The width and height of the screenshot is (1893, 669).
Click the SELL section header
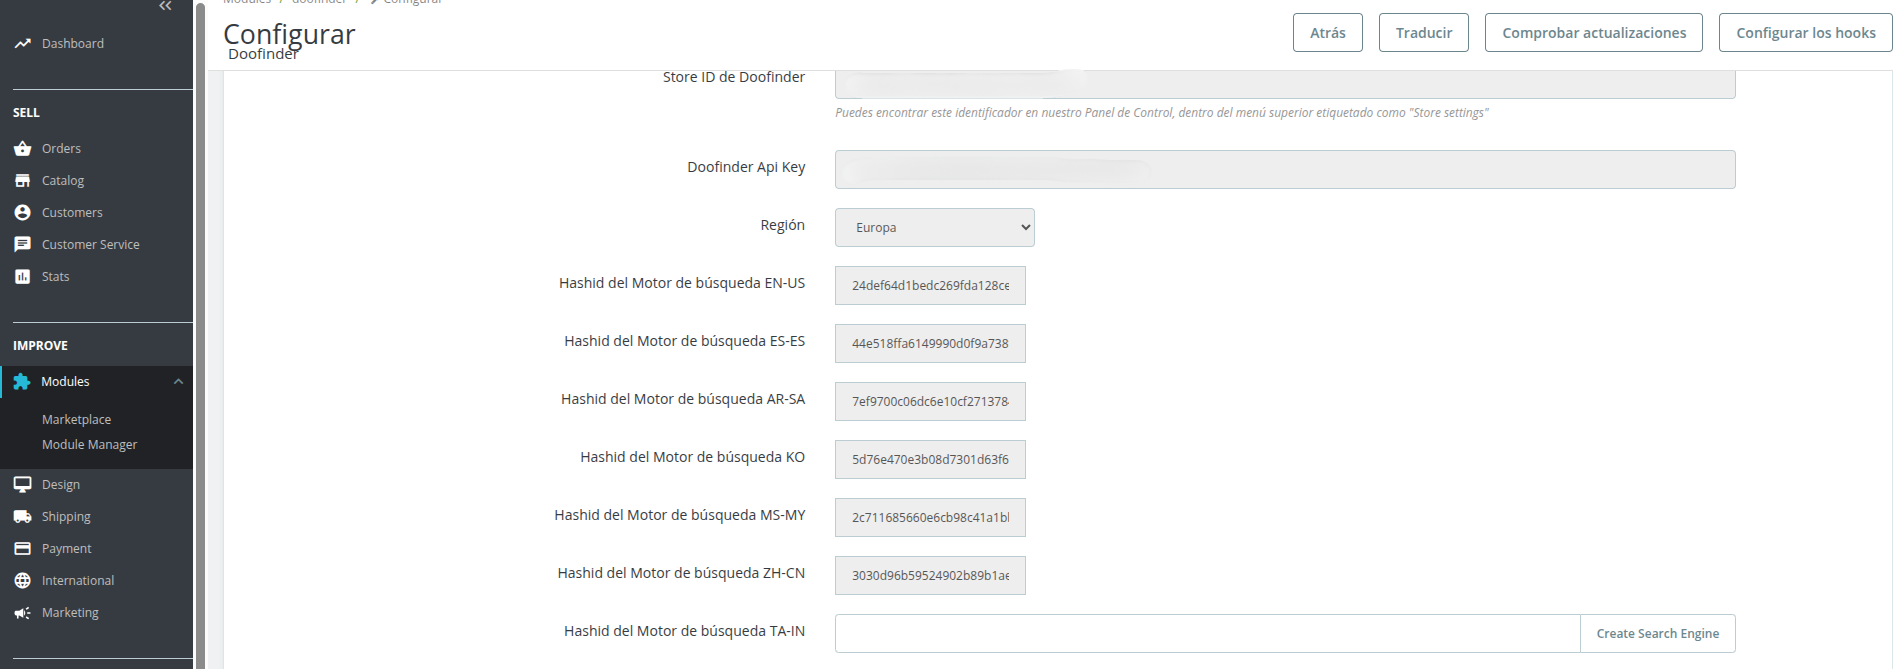pos(26,113)
